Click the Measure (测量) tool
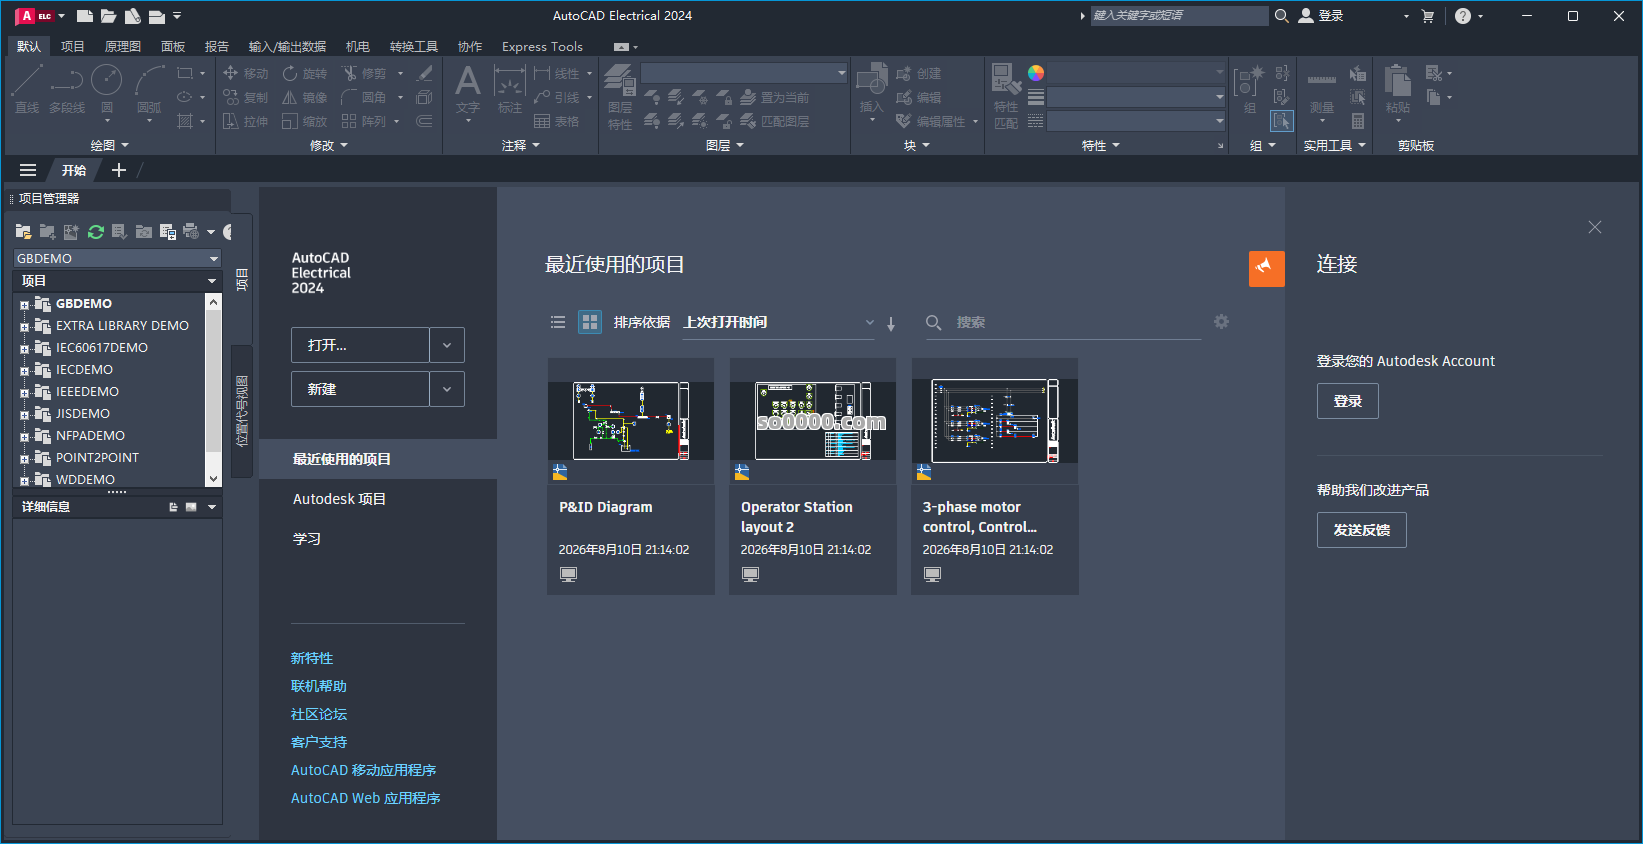 coord(1322,92)
